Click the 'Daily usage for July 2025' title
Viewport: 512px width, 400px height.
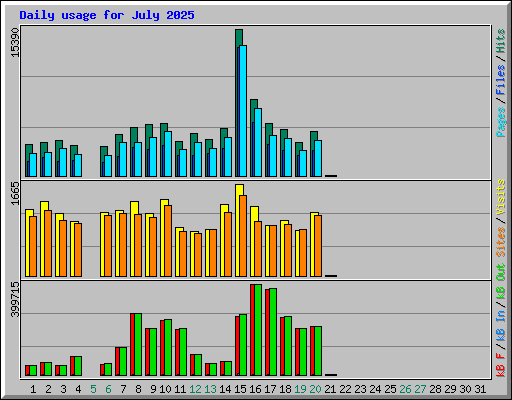point(107,15)
